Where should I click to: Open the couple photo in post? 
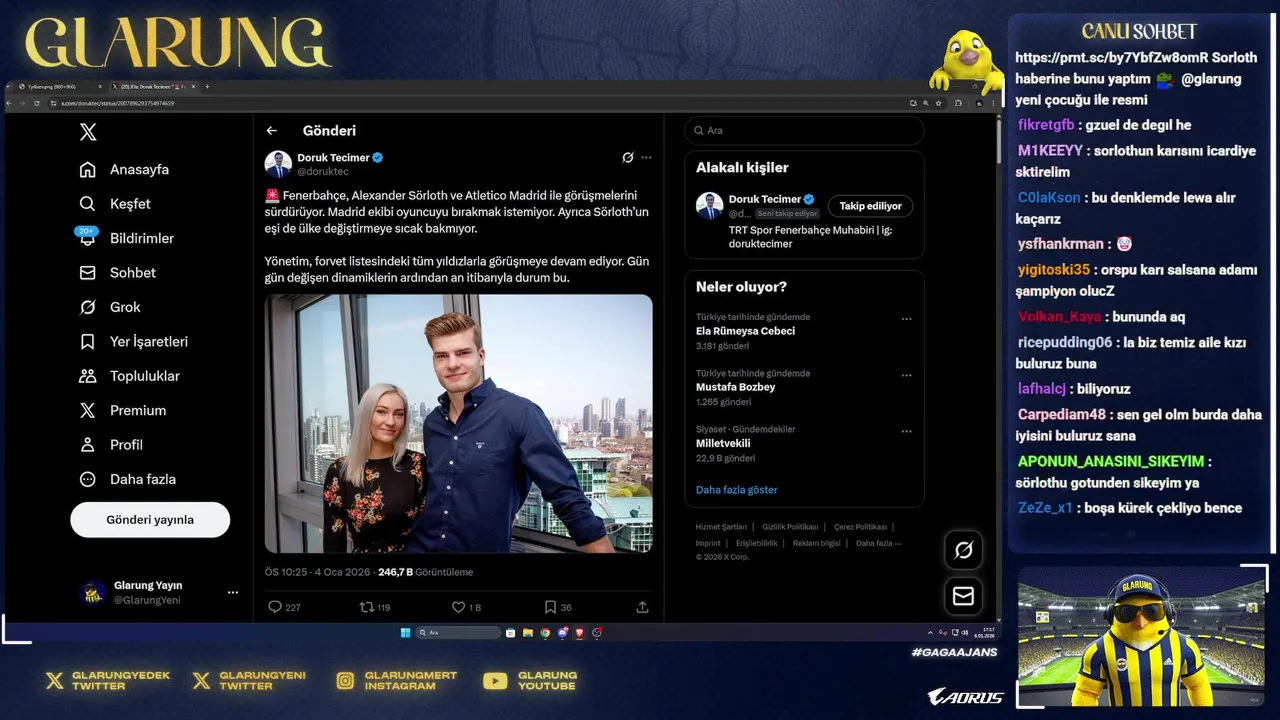coord(459,423)
